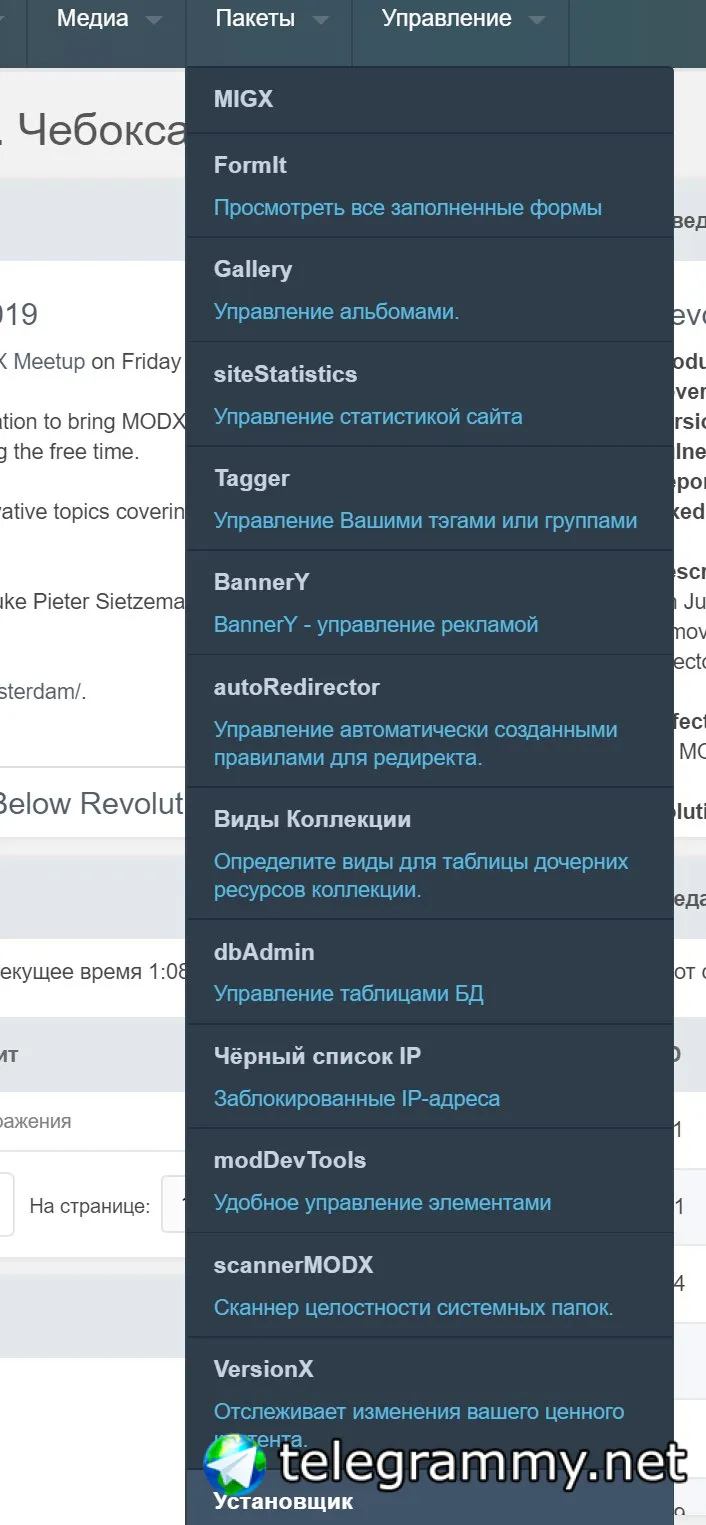Viewport: 706px width, 1525px height.
Task: Open VersionX content tracking item
Action: (x=429, y=1403)
